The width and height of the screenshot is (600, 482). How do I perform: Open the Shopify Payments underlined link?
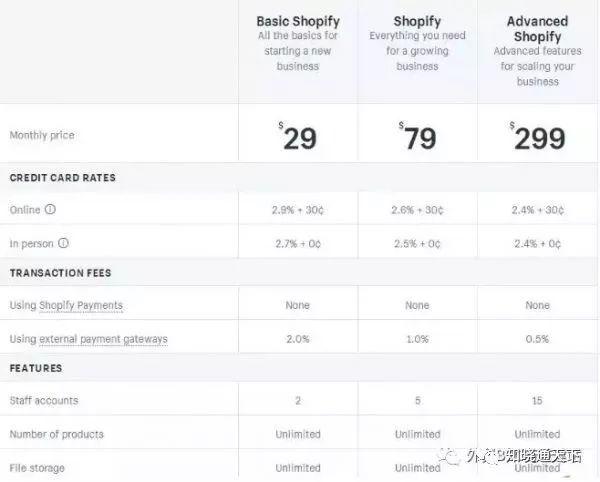click(x=81, y=305)
